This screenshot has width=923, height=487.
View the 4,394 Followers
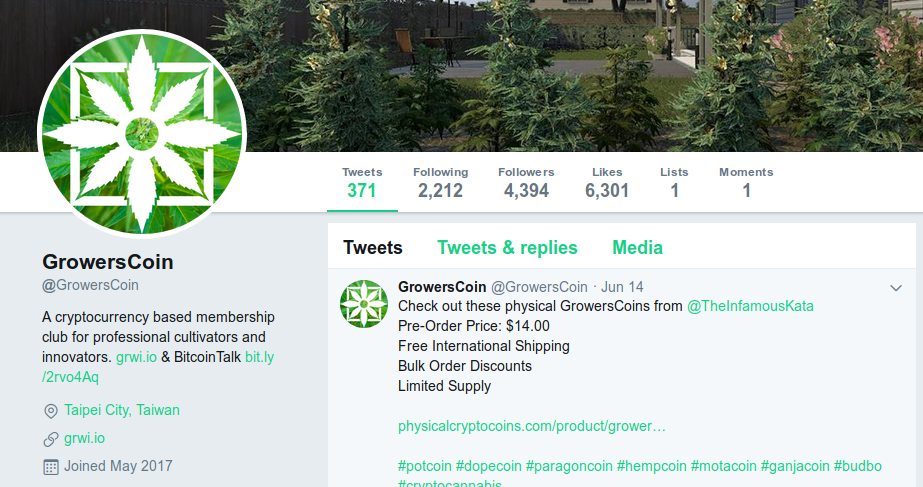526,183
